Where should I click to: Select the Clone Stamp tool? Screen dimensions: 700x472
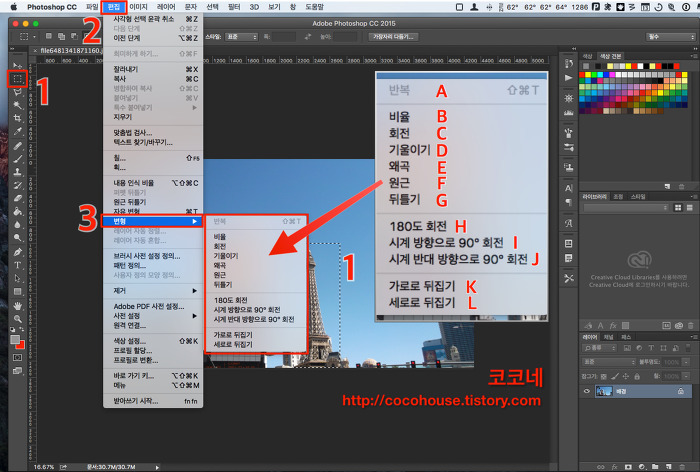[17, 171]
